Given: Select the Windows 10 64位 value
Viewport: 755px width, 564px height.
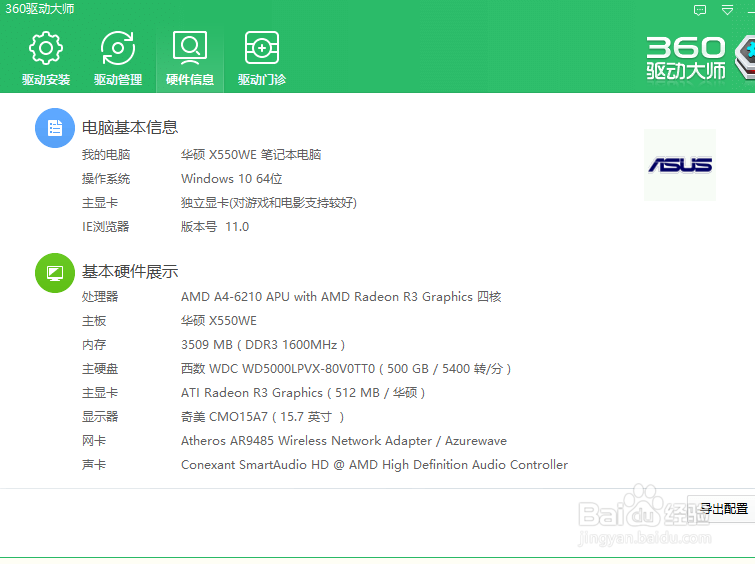Looking at the screenshot, I should pos(232,179).
